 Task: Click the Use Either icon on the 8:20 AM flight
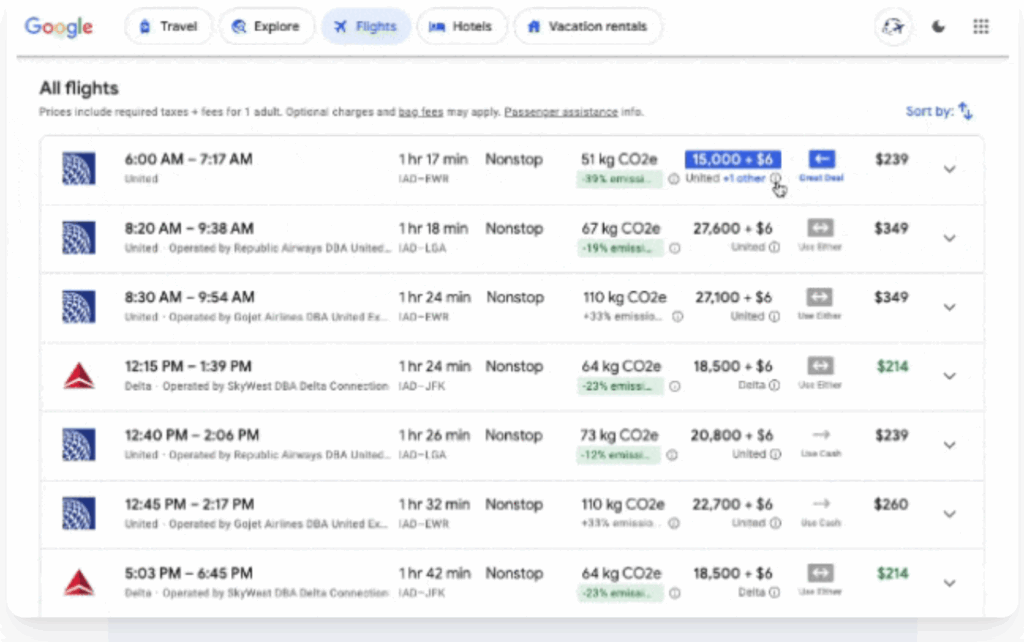(x=820, y=229)
